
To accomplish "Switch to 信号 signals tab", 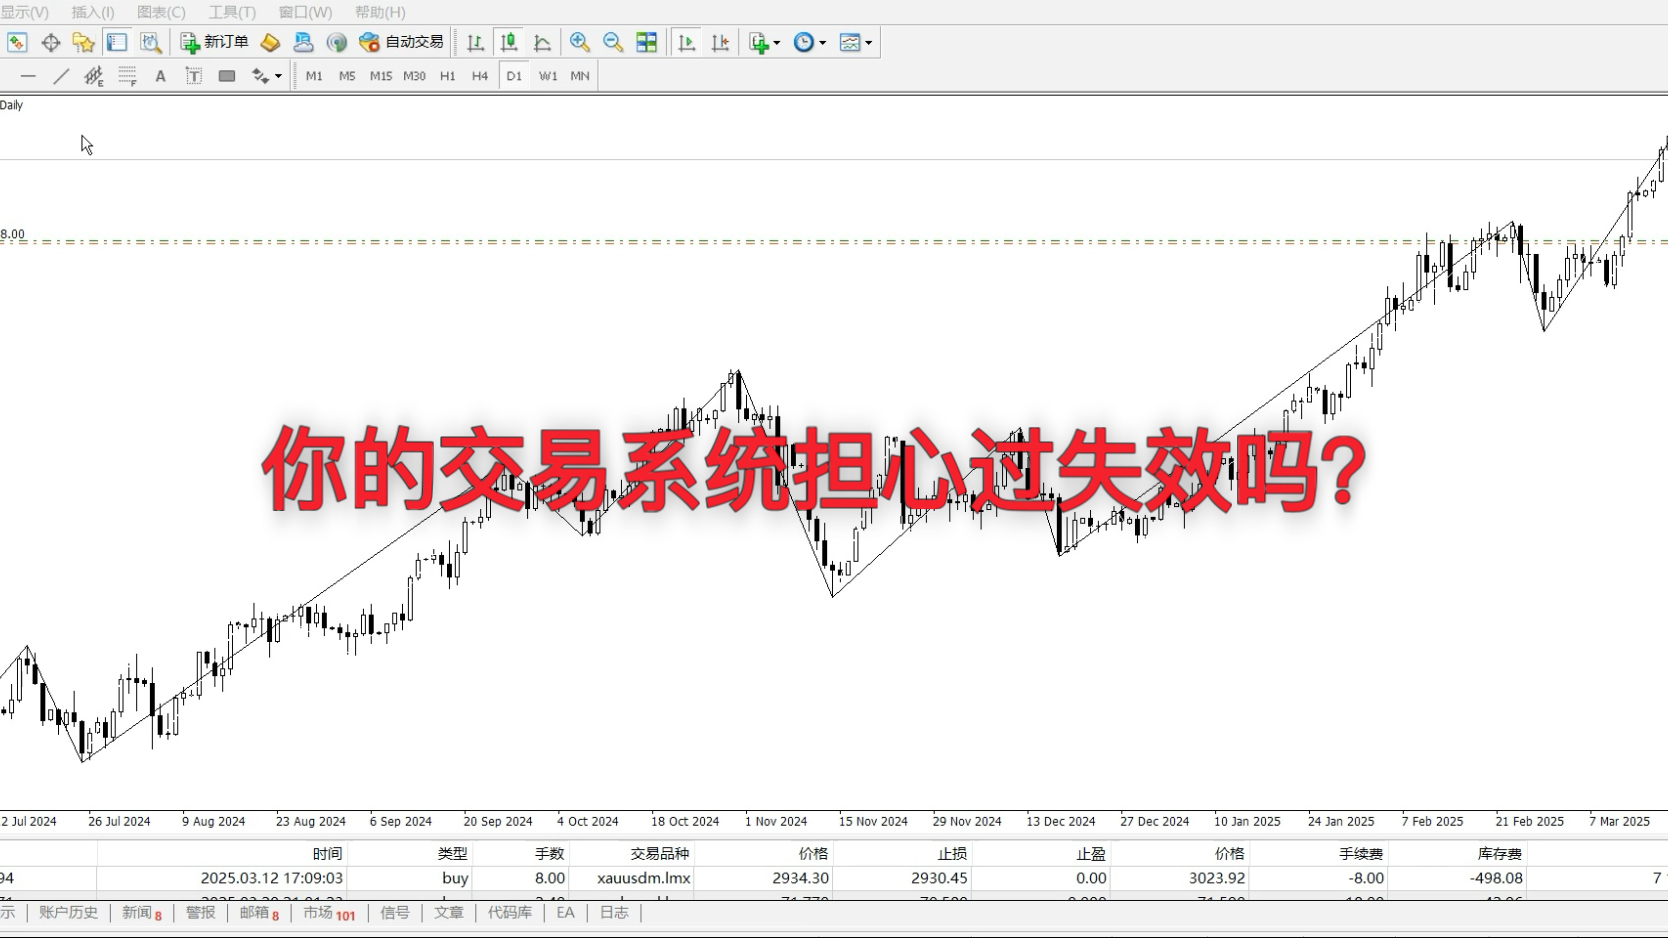I will (x=395, y=912).
